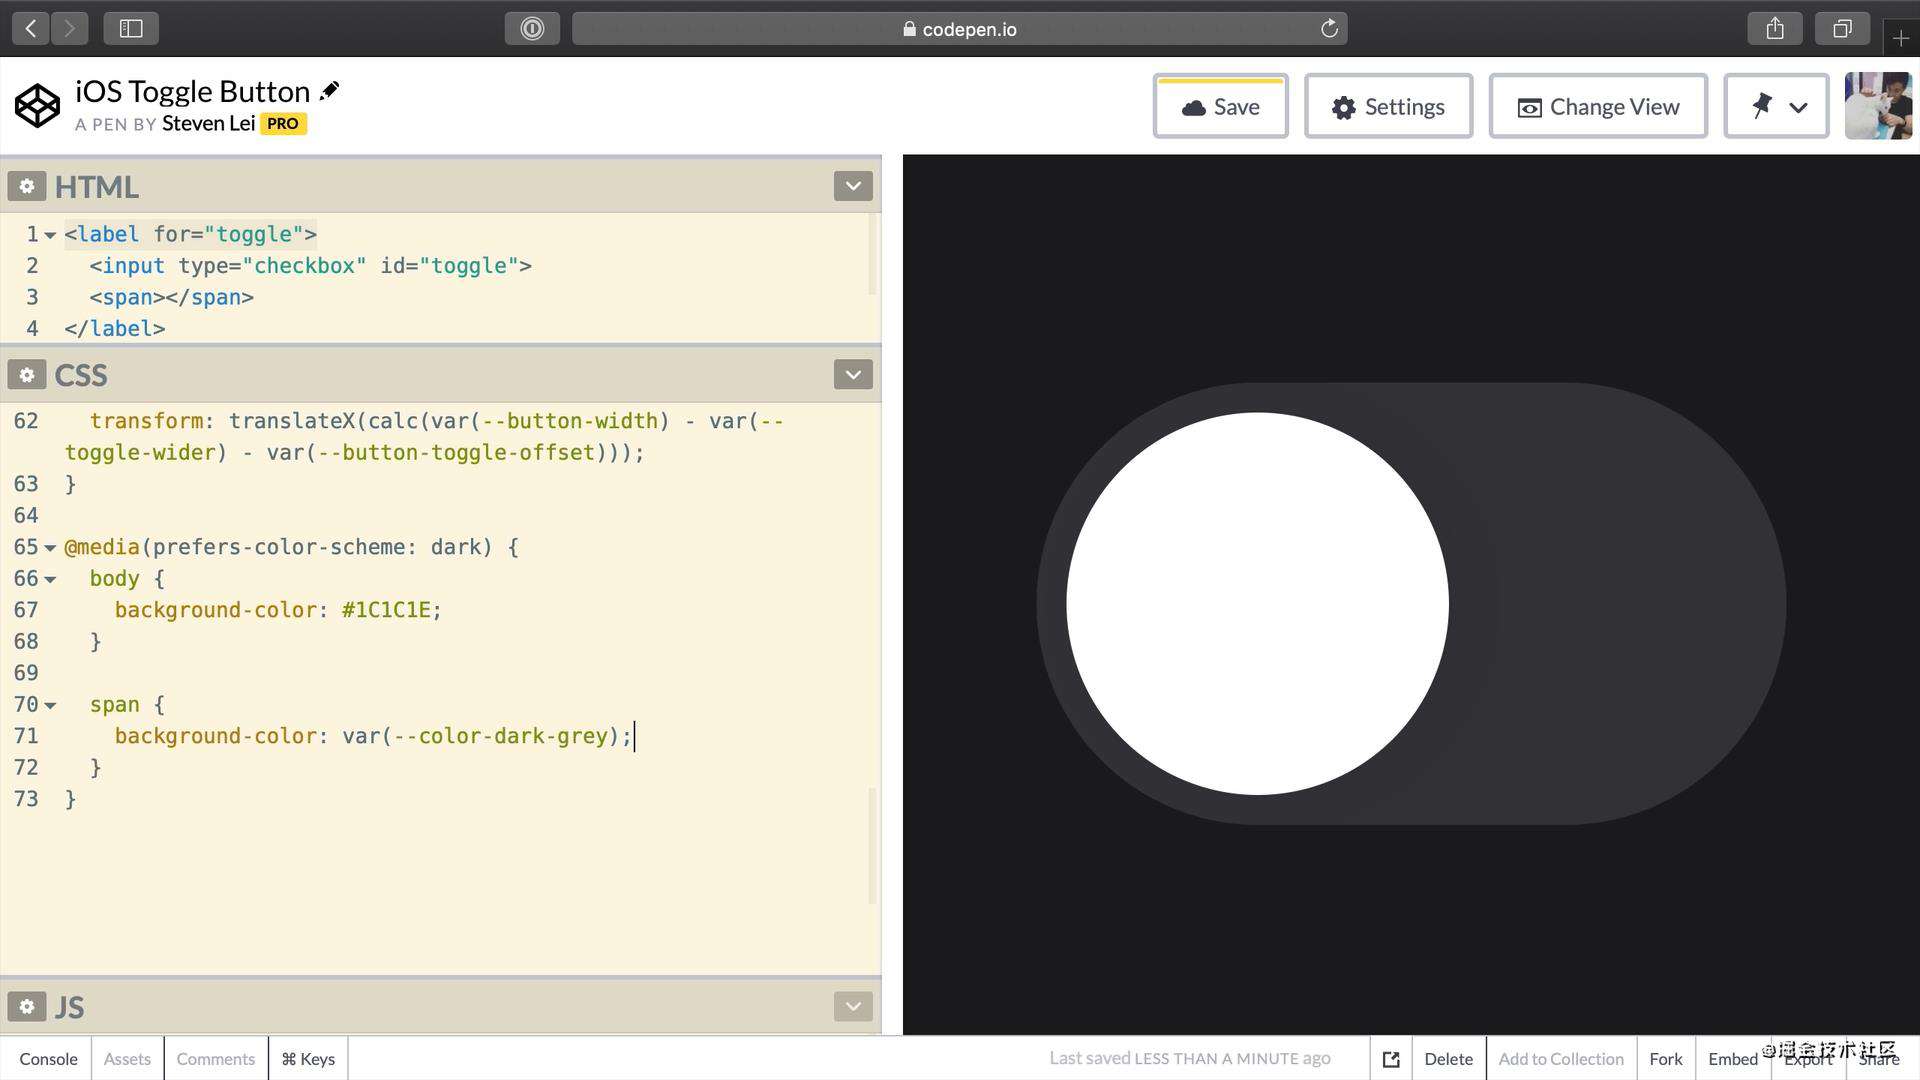
Task: Focus the codepen.io address bar
Action: pyautogui.click(x=959, y=29)
